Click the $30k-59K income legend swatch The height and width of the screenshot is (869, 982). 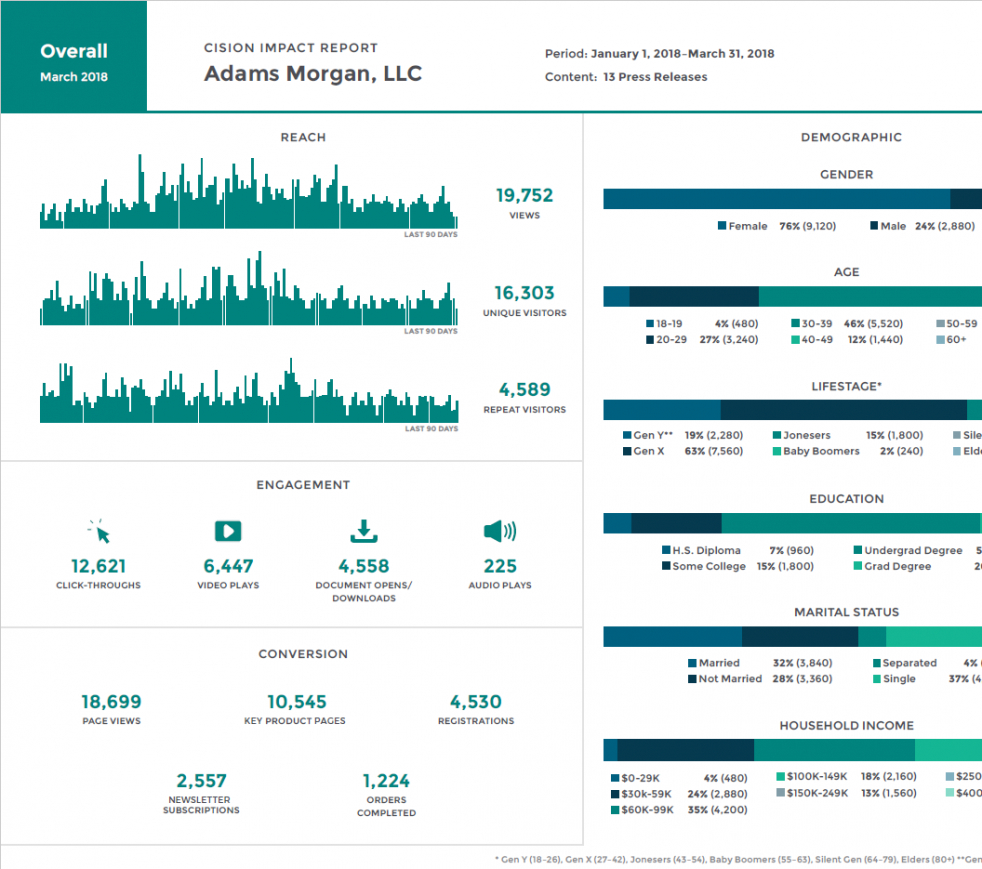(x=615, y=794)
